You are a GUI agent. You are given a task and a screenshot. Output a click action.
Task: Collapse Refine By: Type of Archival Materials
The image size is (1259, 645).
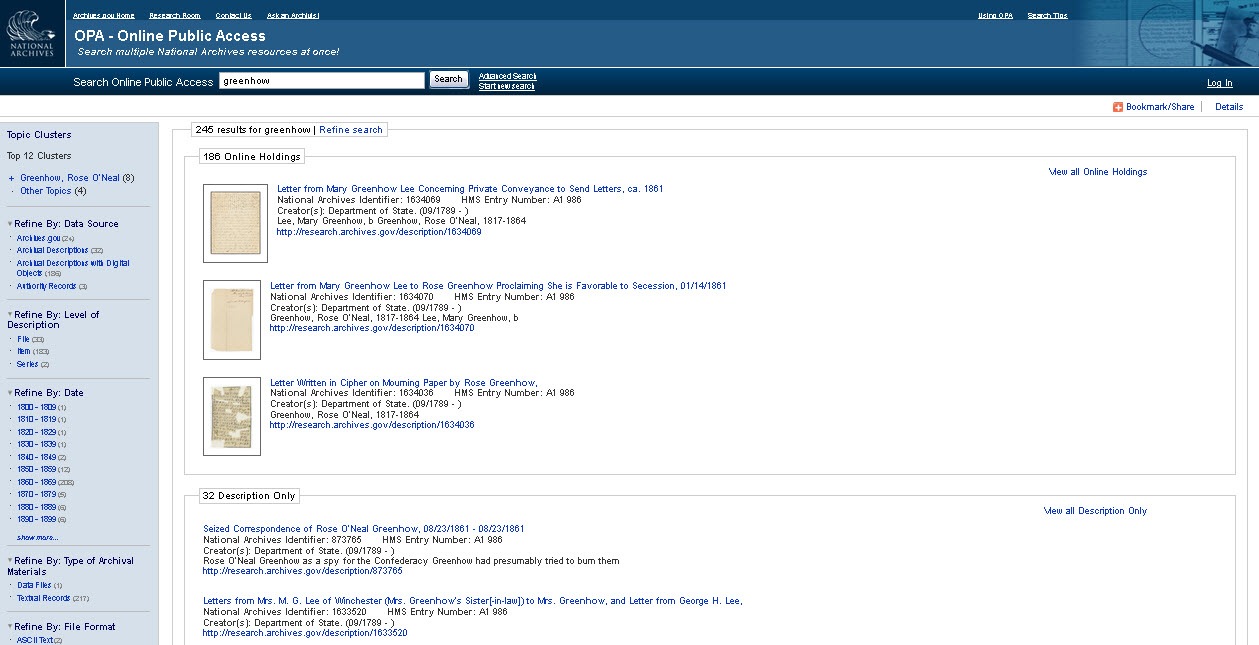10,561
